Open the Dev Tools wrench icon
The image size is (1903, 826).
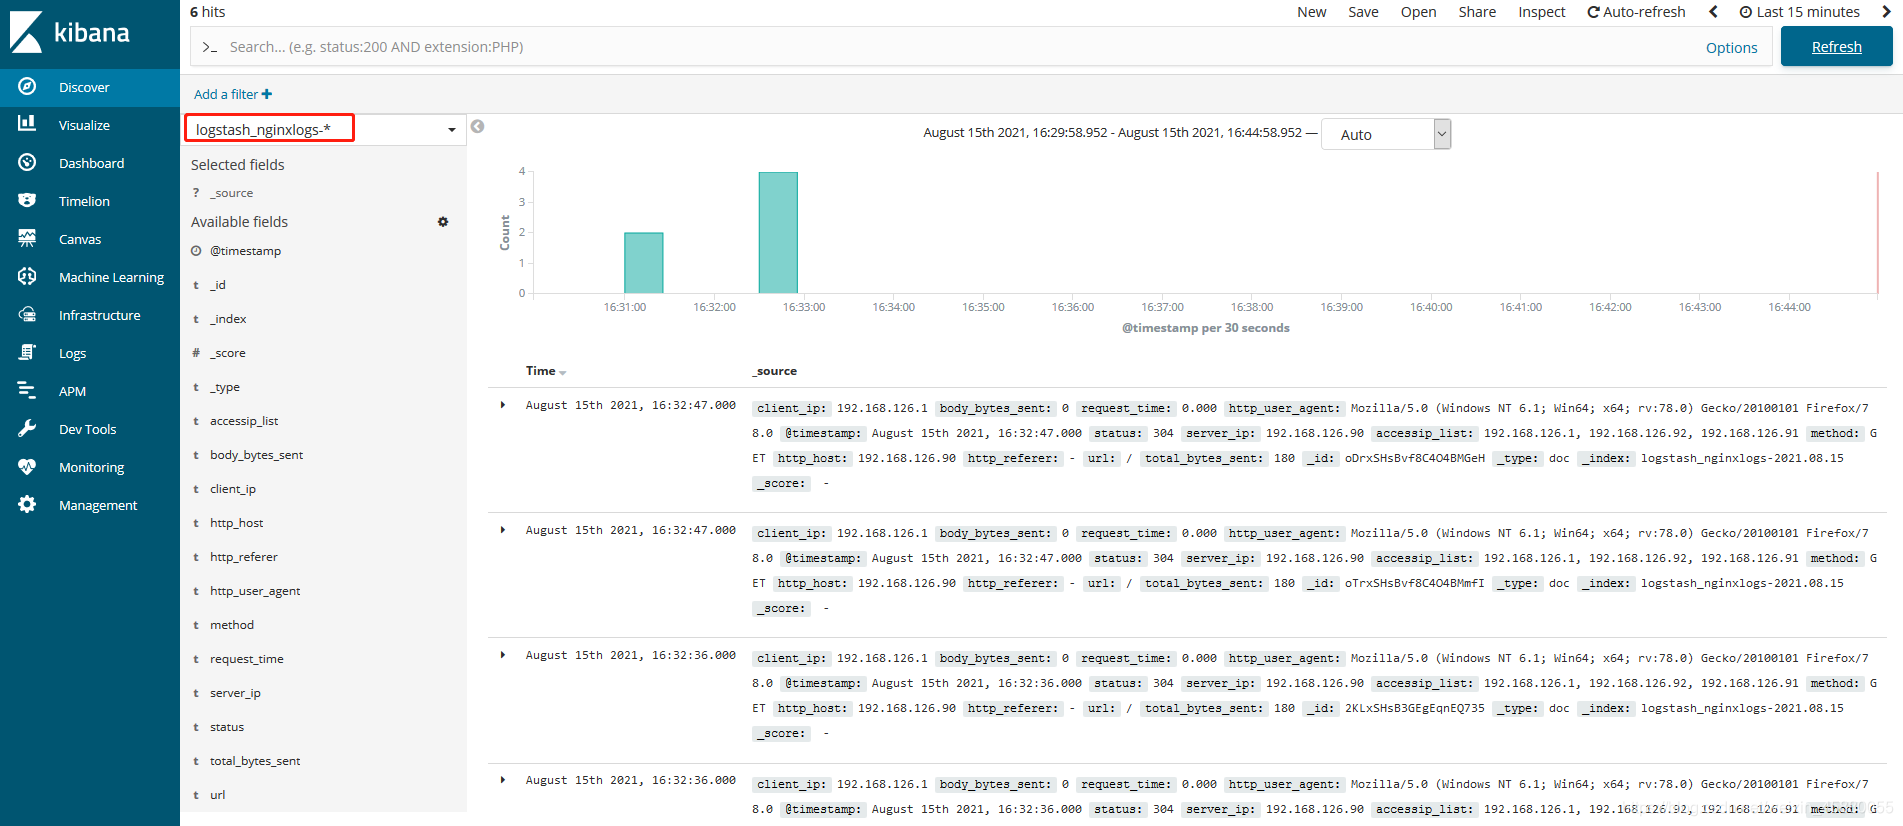pos(27,428)
